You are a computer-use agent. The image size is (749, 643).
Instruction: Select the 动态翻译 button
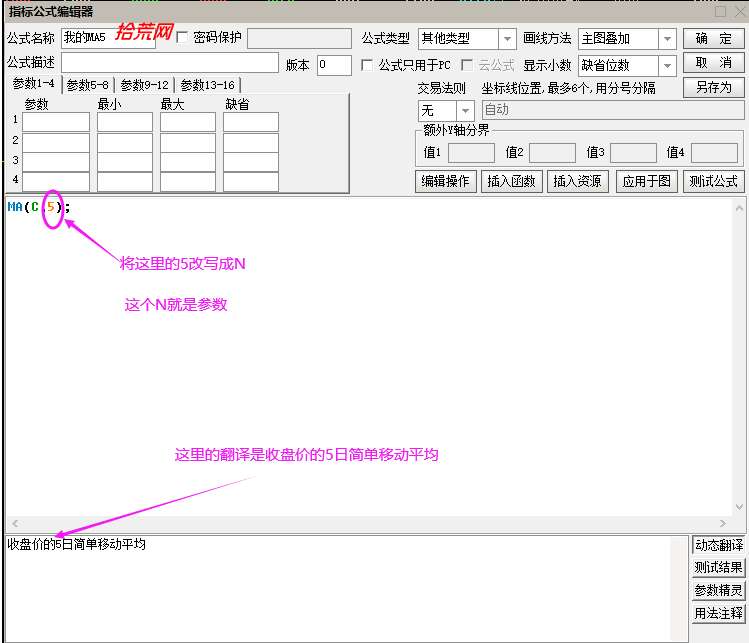coord(718,545)
